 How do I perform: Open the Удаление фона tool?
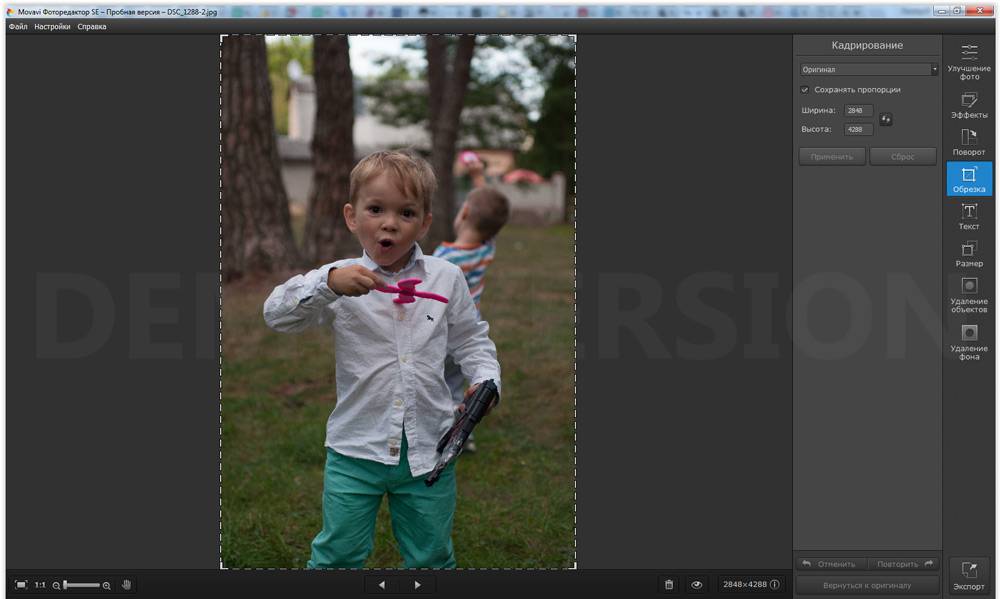[x=969, y=341]
